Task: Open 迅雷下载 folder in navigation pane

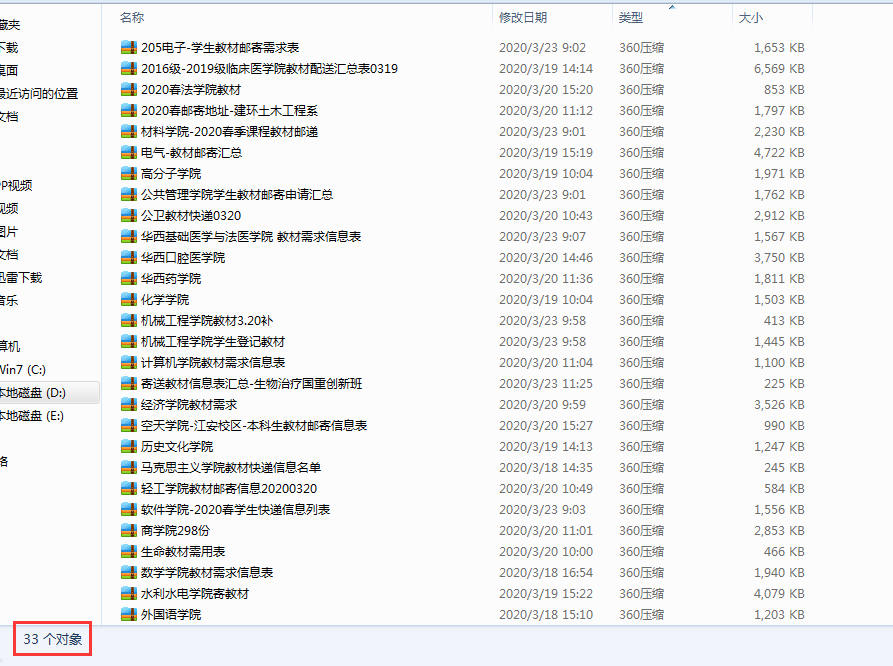Action: [21, 278]
